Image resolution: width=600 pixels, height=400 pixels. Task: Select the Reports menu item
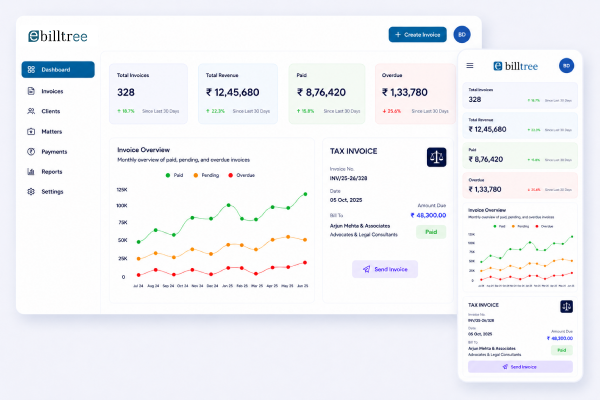click(x=52, y=171)
